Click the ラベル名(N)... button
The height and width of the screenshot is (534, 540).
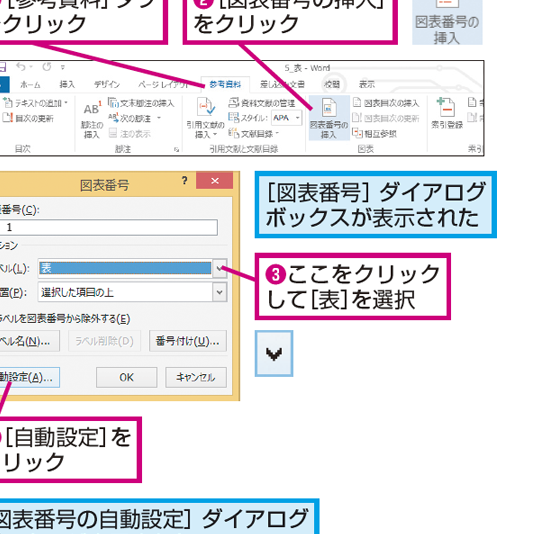pyautogui.click(x=29, y=341)
